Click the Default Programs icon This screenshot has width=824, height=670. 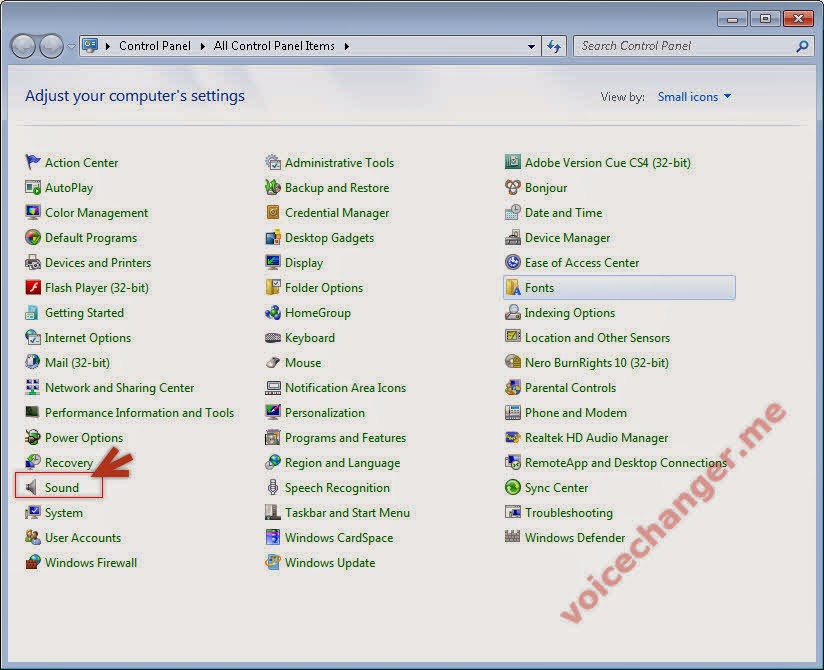point(33,237)
